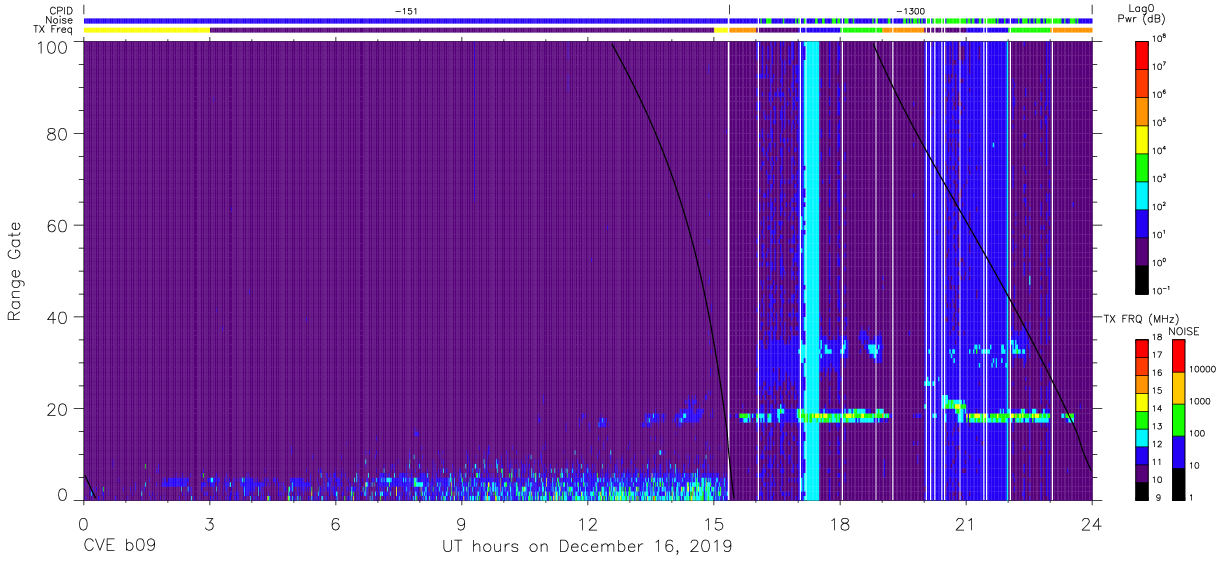Click the blue segment of NOISE colorbar
The image size is (1228, 567).
(1179, 451)
